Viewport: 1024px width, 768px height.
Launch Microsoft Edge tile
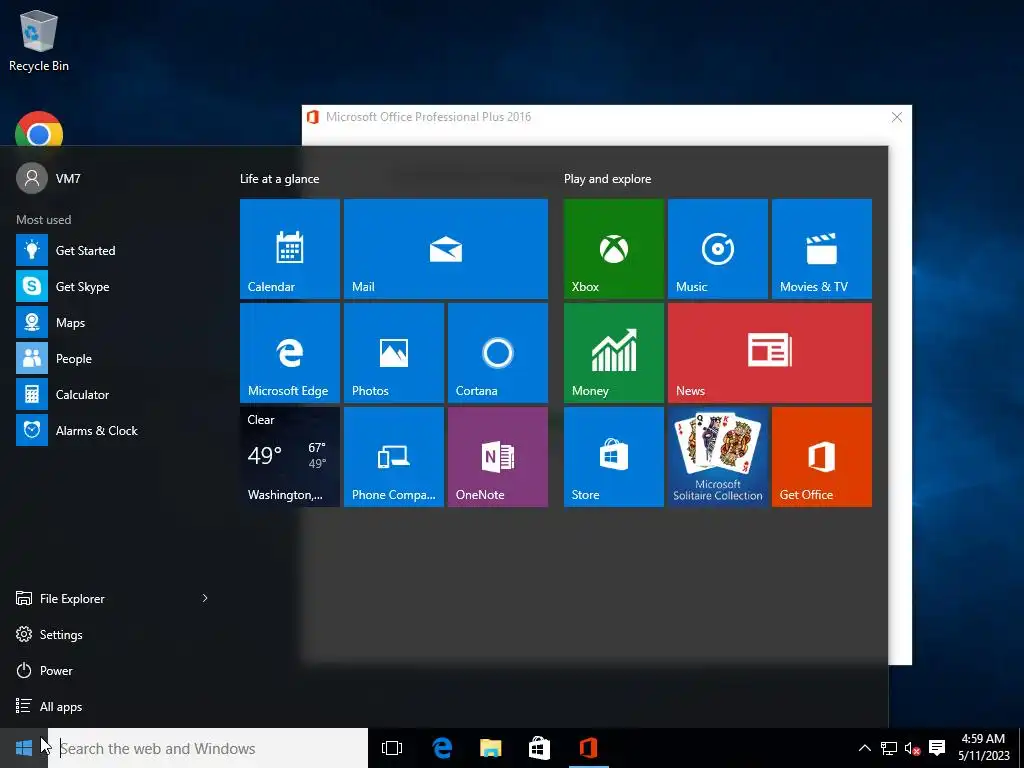(x=289, y=353)
